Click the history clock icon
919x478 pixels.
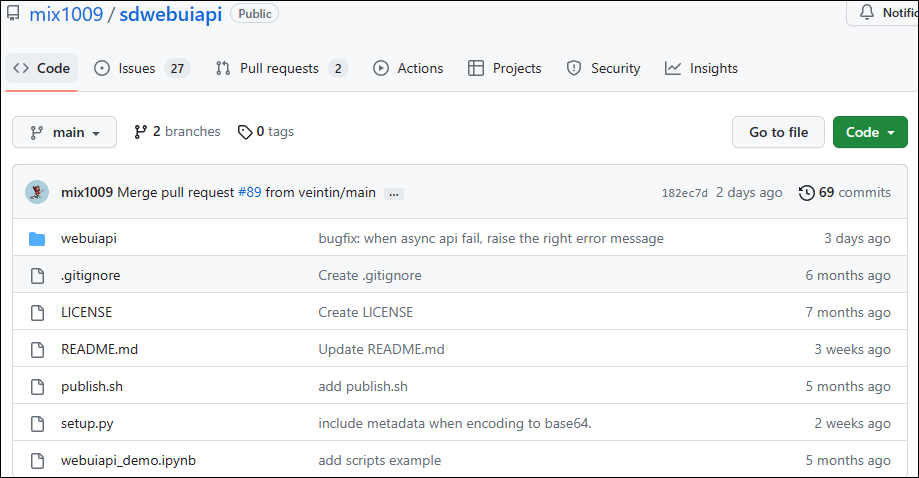coord(806,192)
